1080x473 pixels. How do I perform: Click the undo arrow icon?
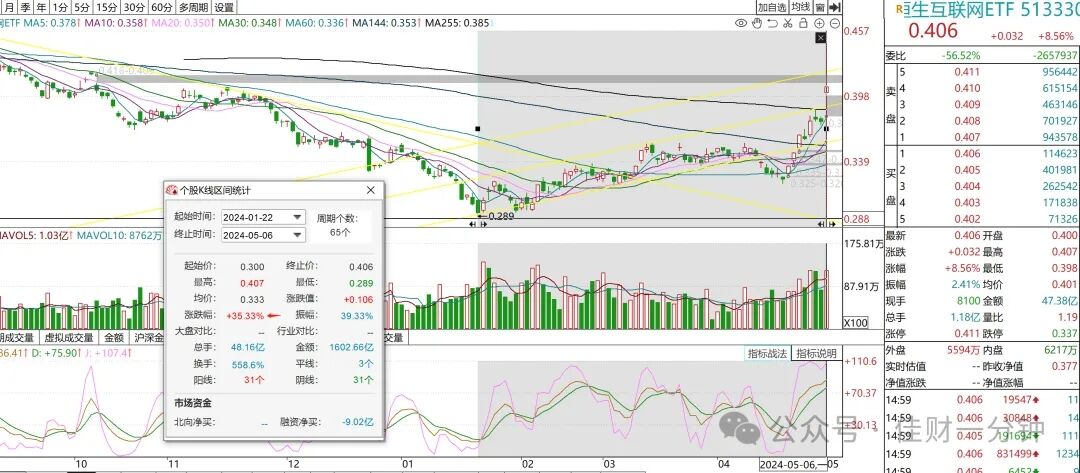point(772,23)
